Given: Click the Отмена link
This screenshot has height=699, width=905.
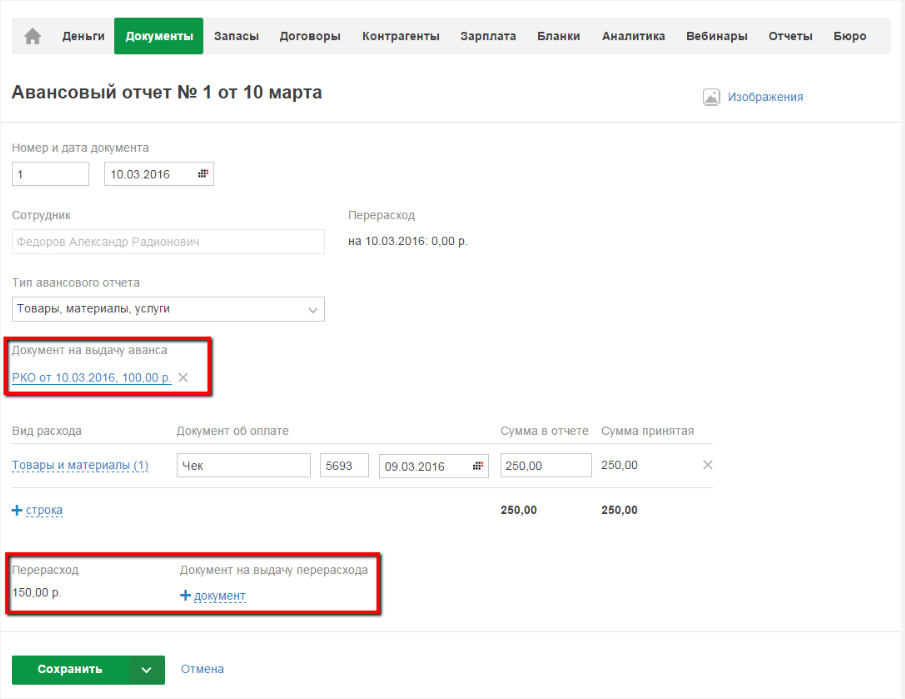Looking at the screenshot, I should pyautogui.click(x=202, y=669).
